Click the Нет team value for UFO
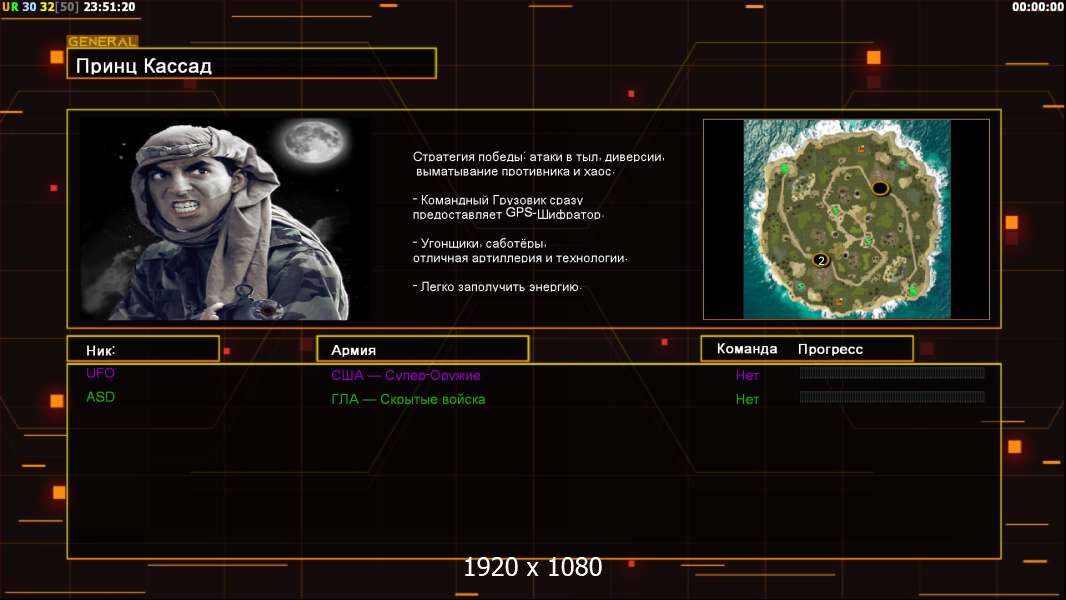This screenshot has height=600, width=1066. pyautogui.click(x=747, y=375)
